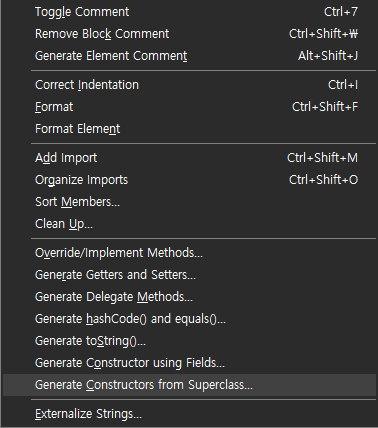Click Organize Imports
This screenshot has width=378, height=428.
click(x=189, y=180)
